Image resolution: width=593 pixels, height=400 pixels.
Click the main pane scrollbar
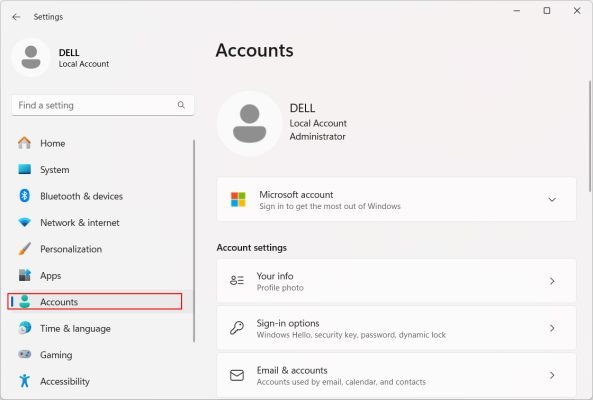(589, 136)
